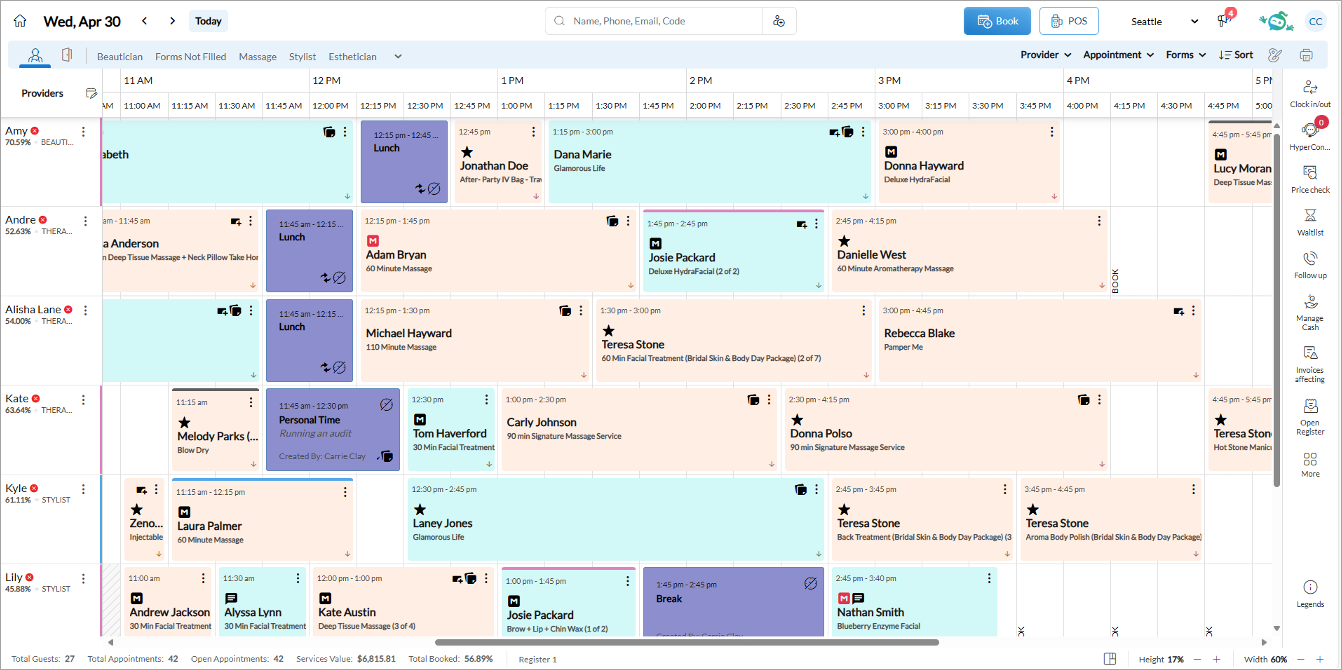Focus the guest search field
This screenshot has height=670, width=1342.
click(x=654, y=21)
